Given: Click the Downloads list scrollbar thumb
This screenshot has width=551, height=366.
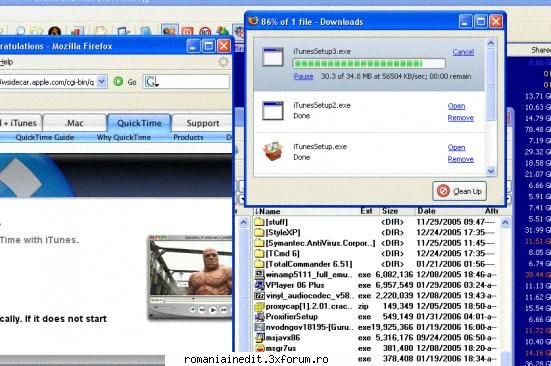Looking at the screenshot, I should click(491, 84).
